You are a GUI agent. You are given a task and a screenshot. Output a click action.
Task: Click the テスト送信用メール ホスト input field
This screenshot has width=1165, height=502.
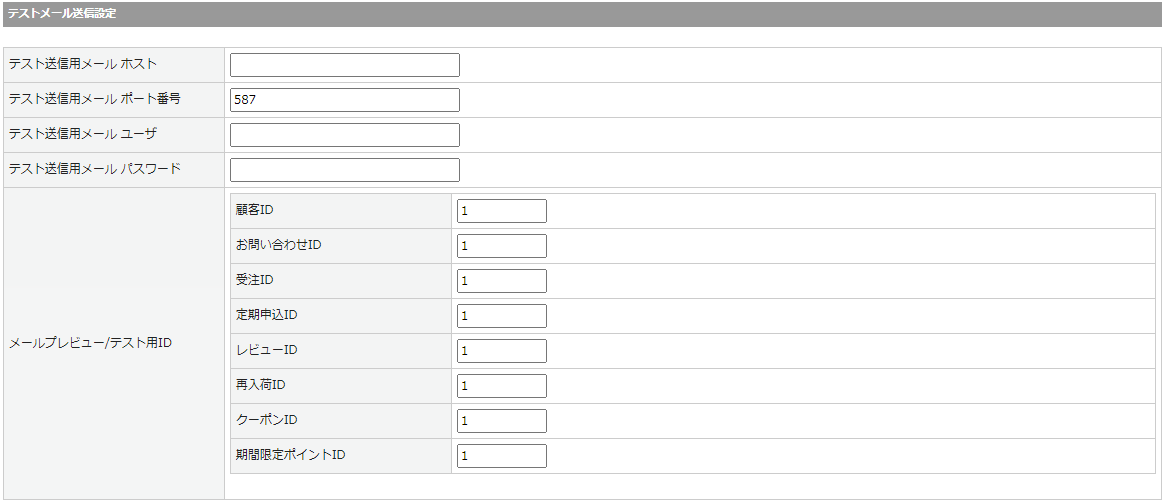[344, 65]
